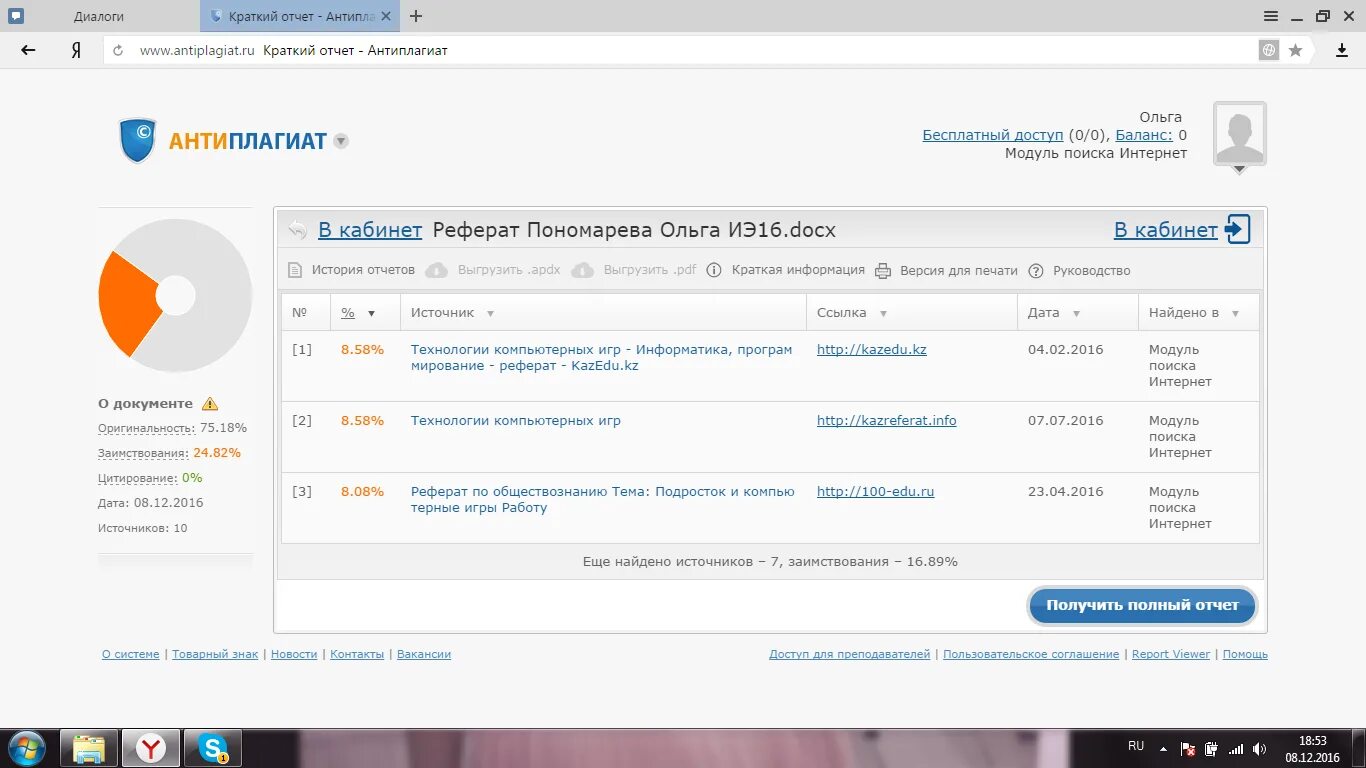Open Пользовательское соглашение link

pyautogui.click(x=1031, y=654)
